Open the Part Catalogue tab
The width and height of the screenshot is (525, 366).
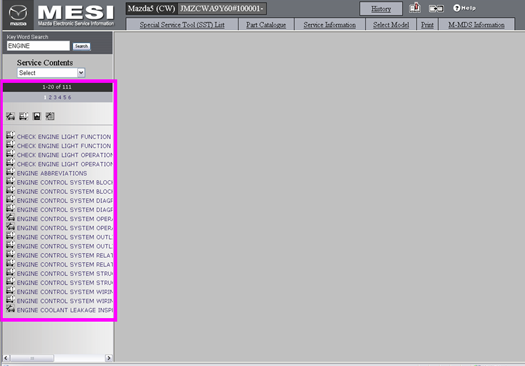pyautogui.click(x=266, y=25)
